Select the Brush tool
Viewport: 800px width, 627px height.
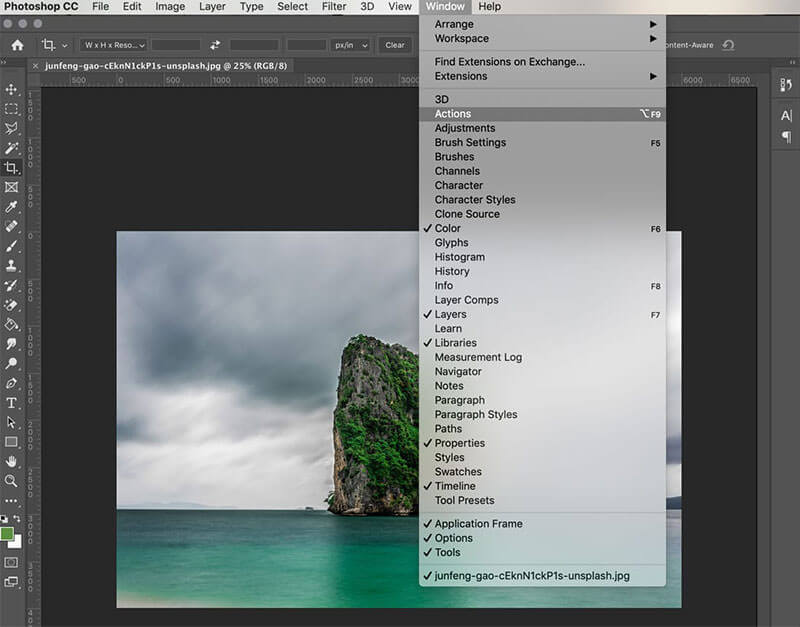12,246
